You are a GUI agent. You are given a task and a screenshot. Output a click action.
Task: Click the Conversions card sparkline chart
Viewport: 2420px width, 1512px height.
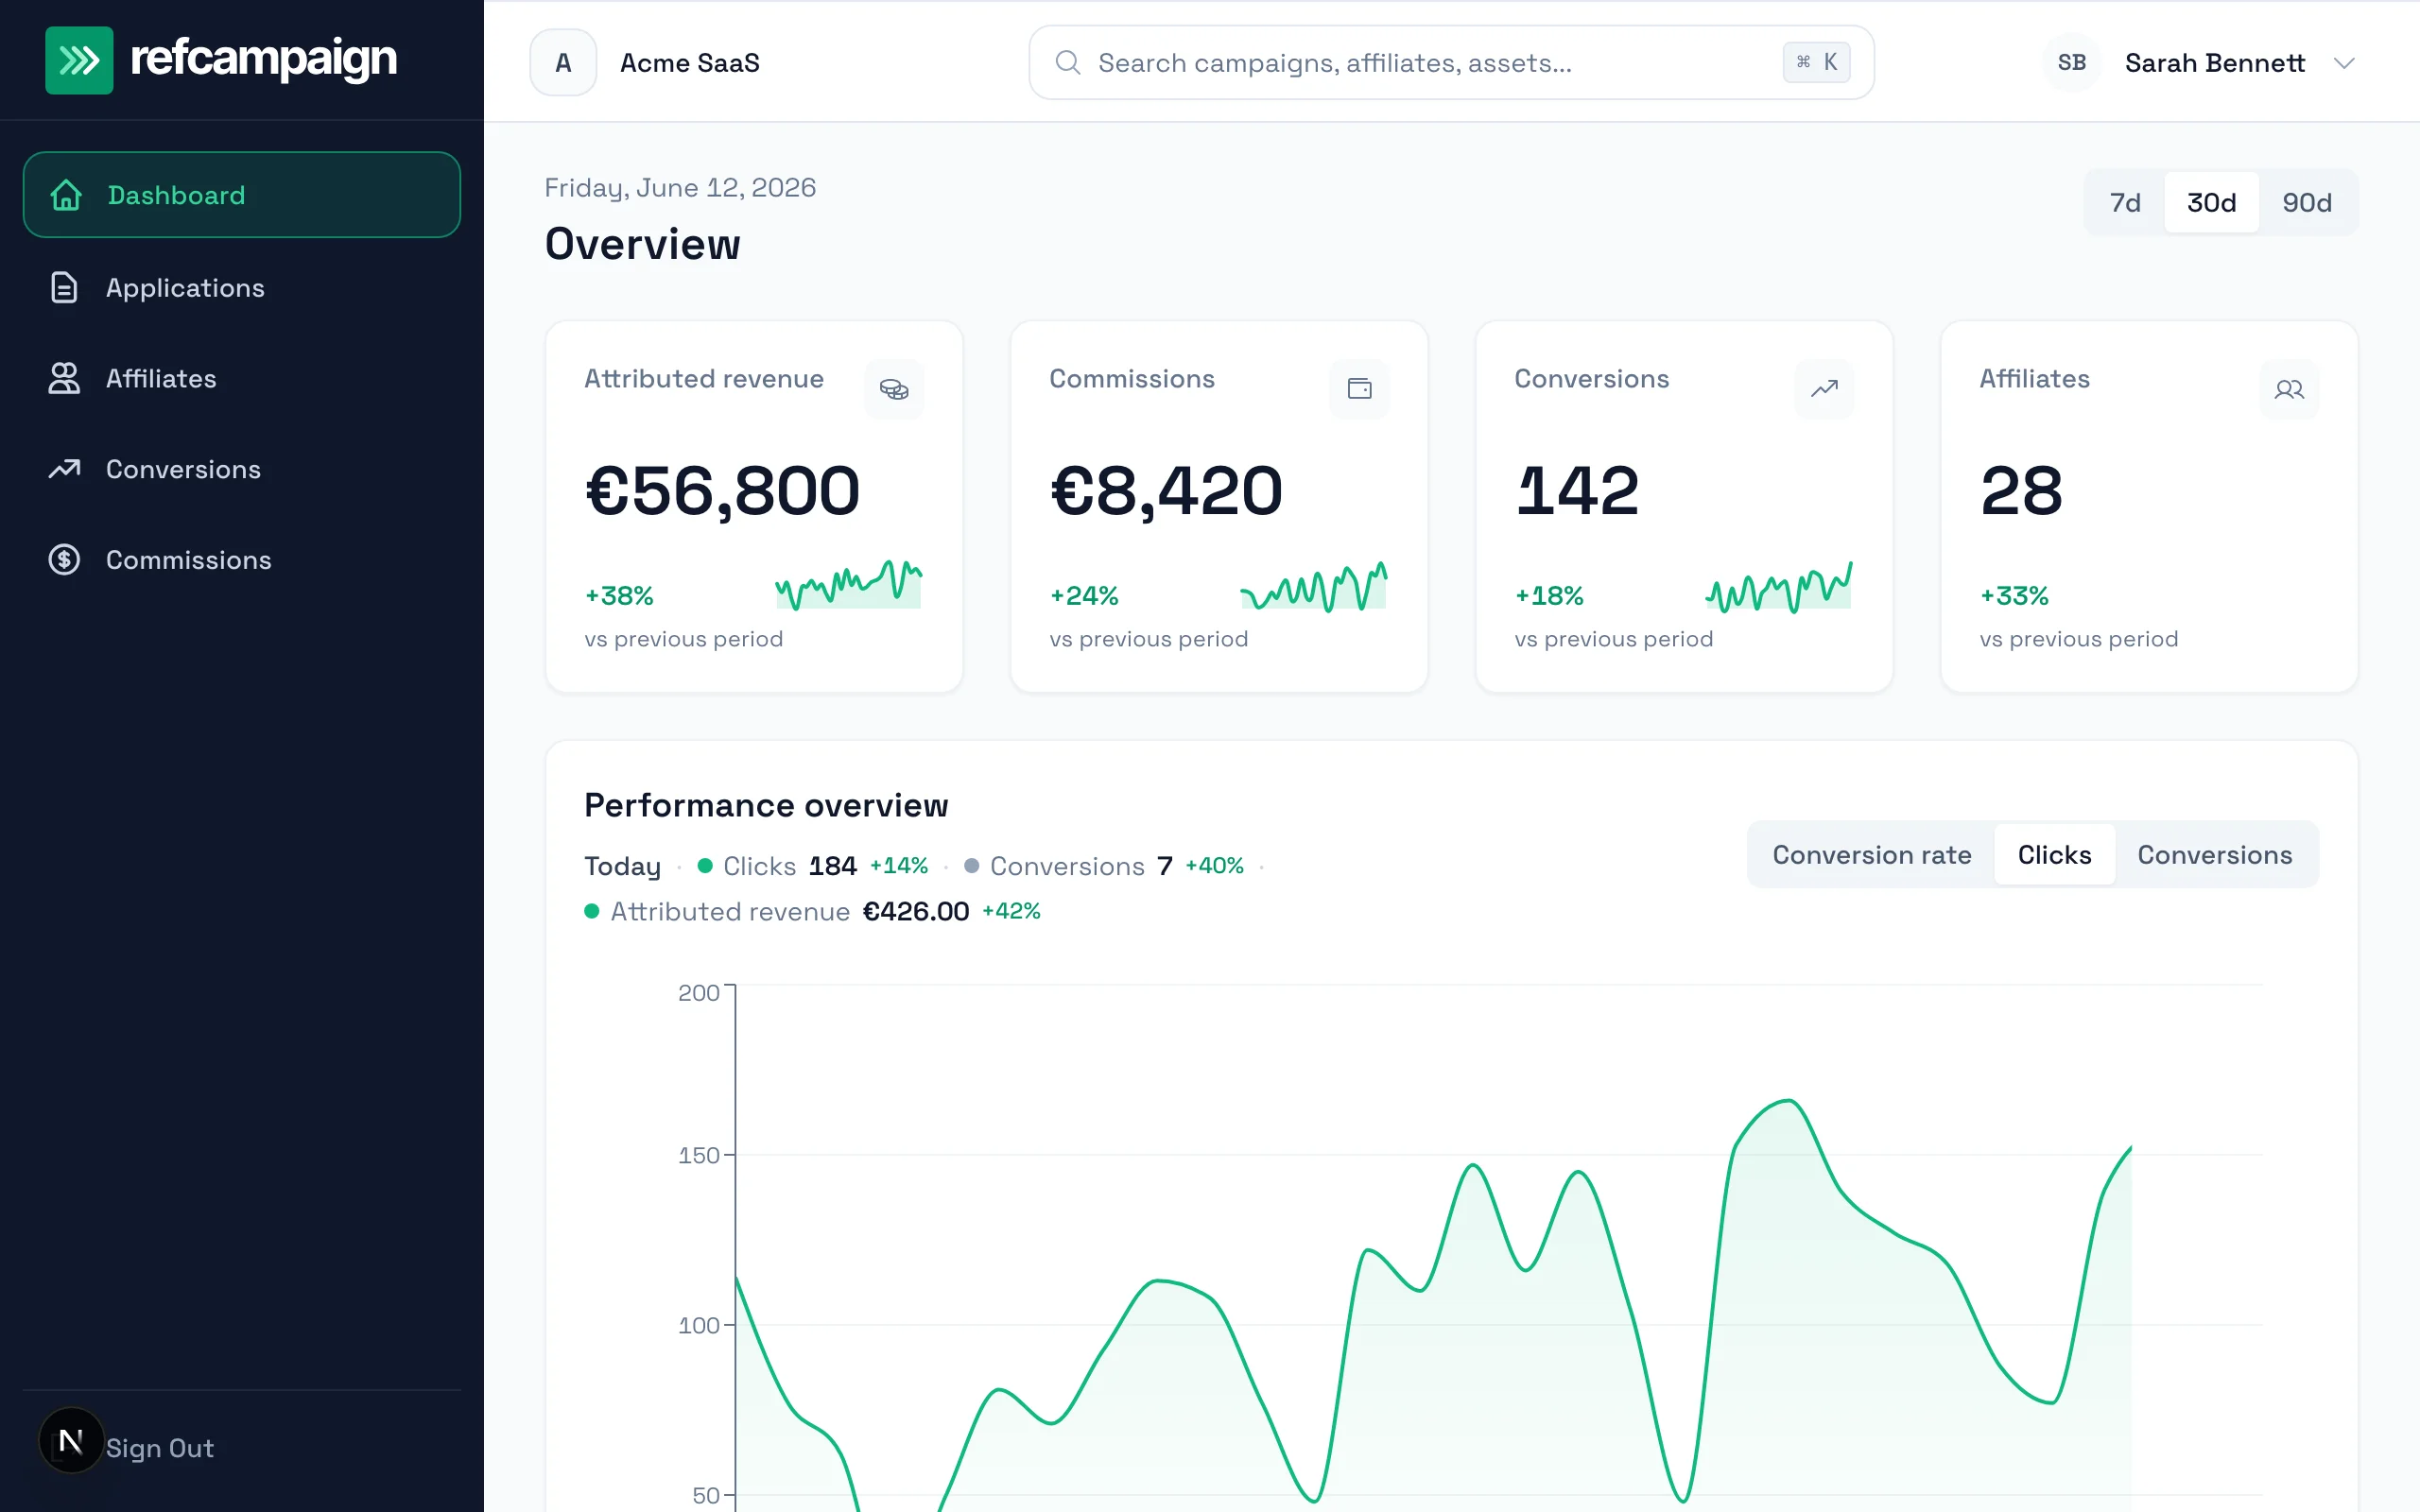[x=1778, y=586]
